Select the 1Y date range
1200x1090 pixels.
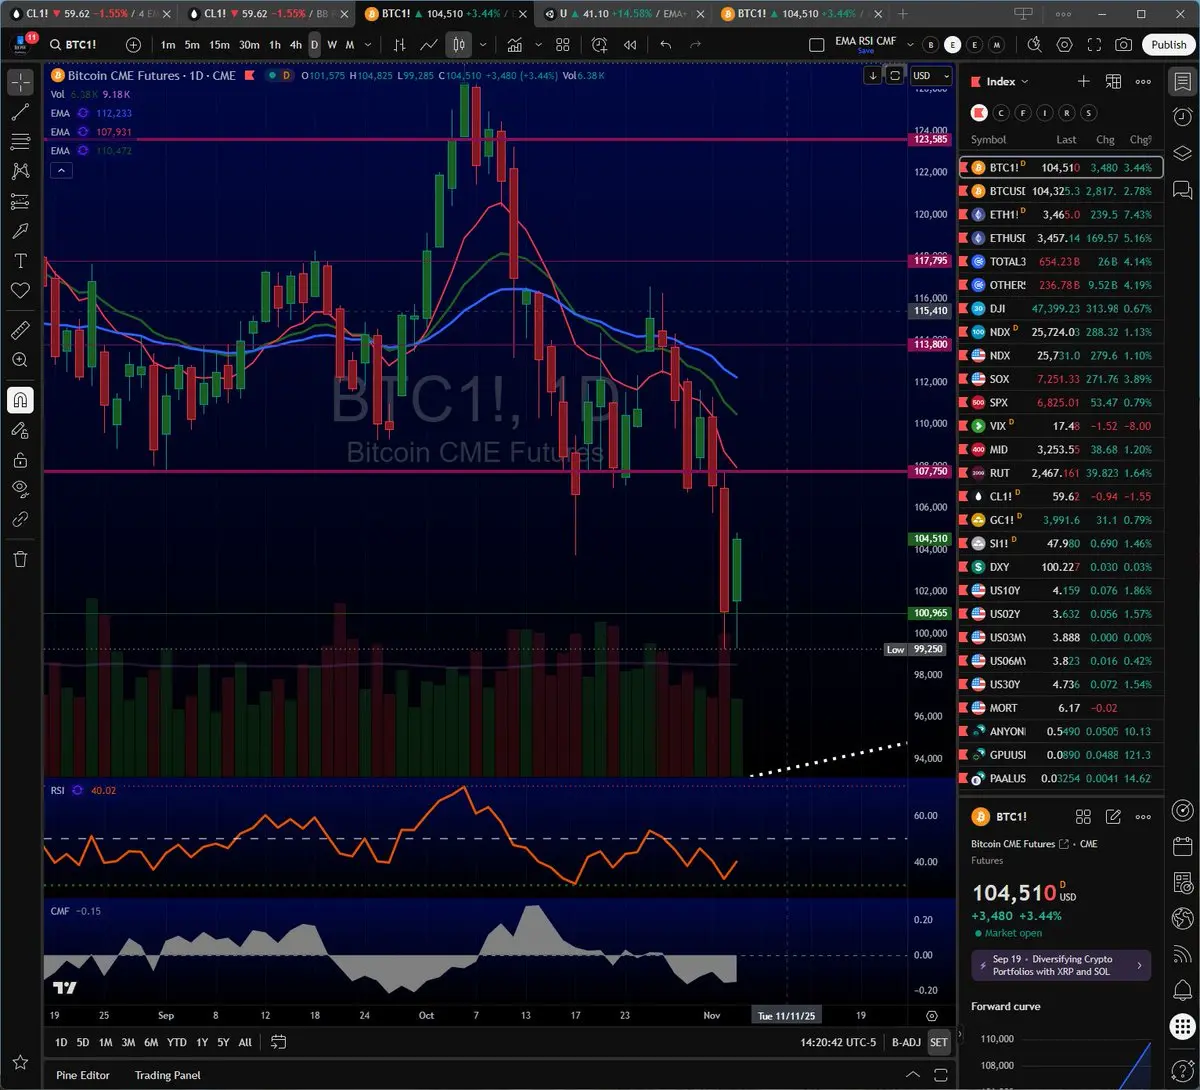[x=202, y=1042]
